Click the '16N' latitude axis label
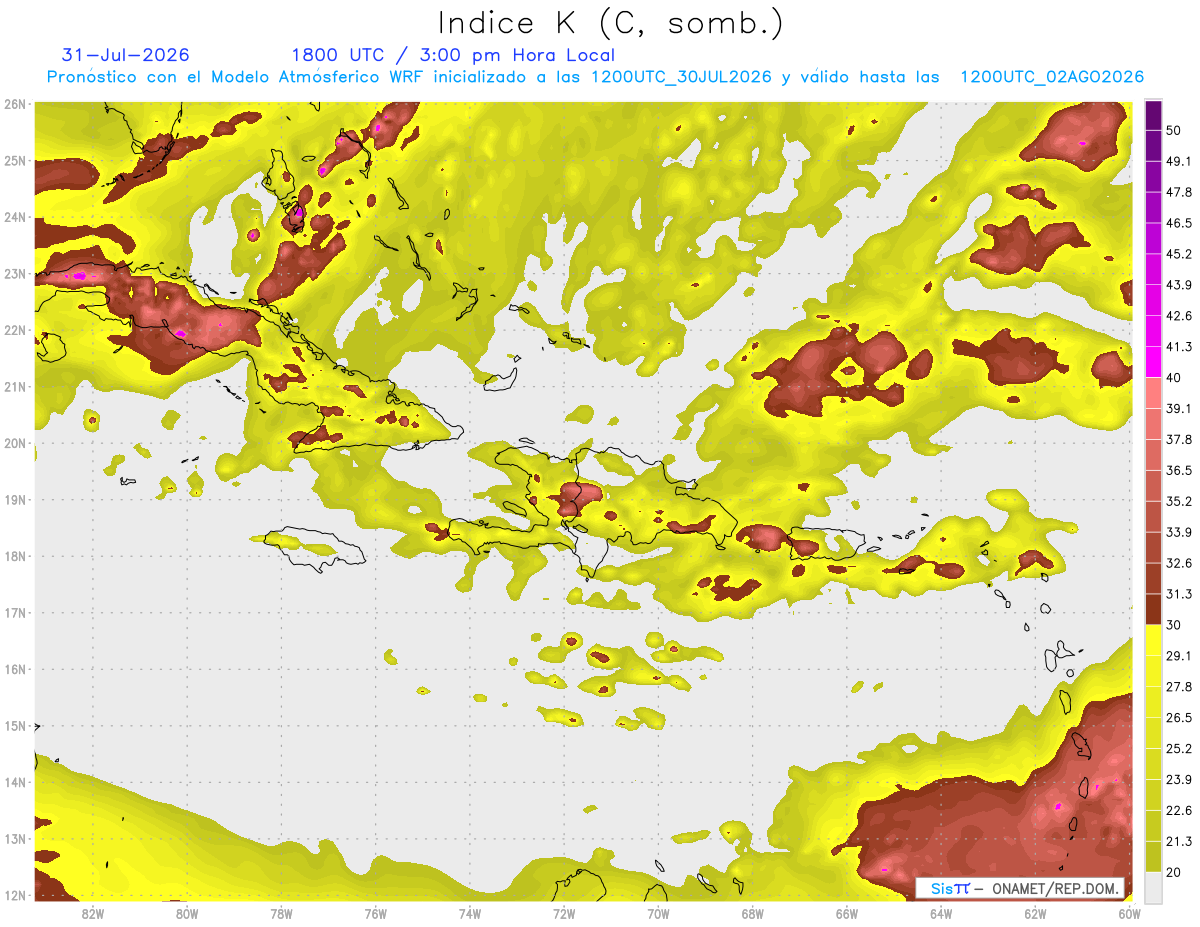The image size is (1200, 927). point(15,669)
